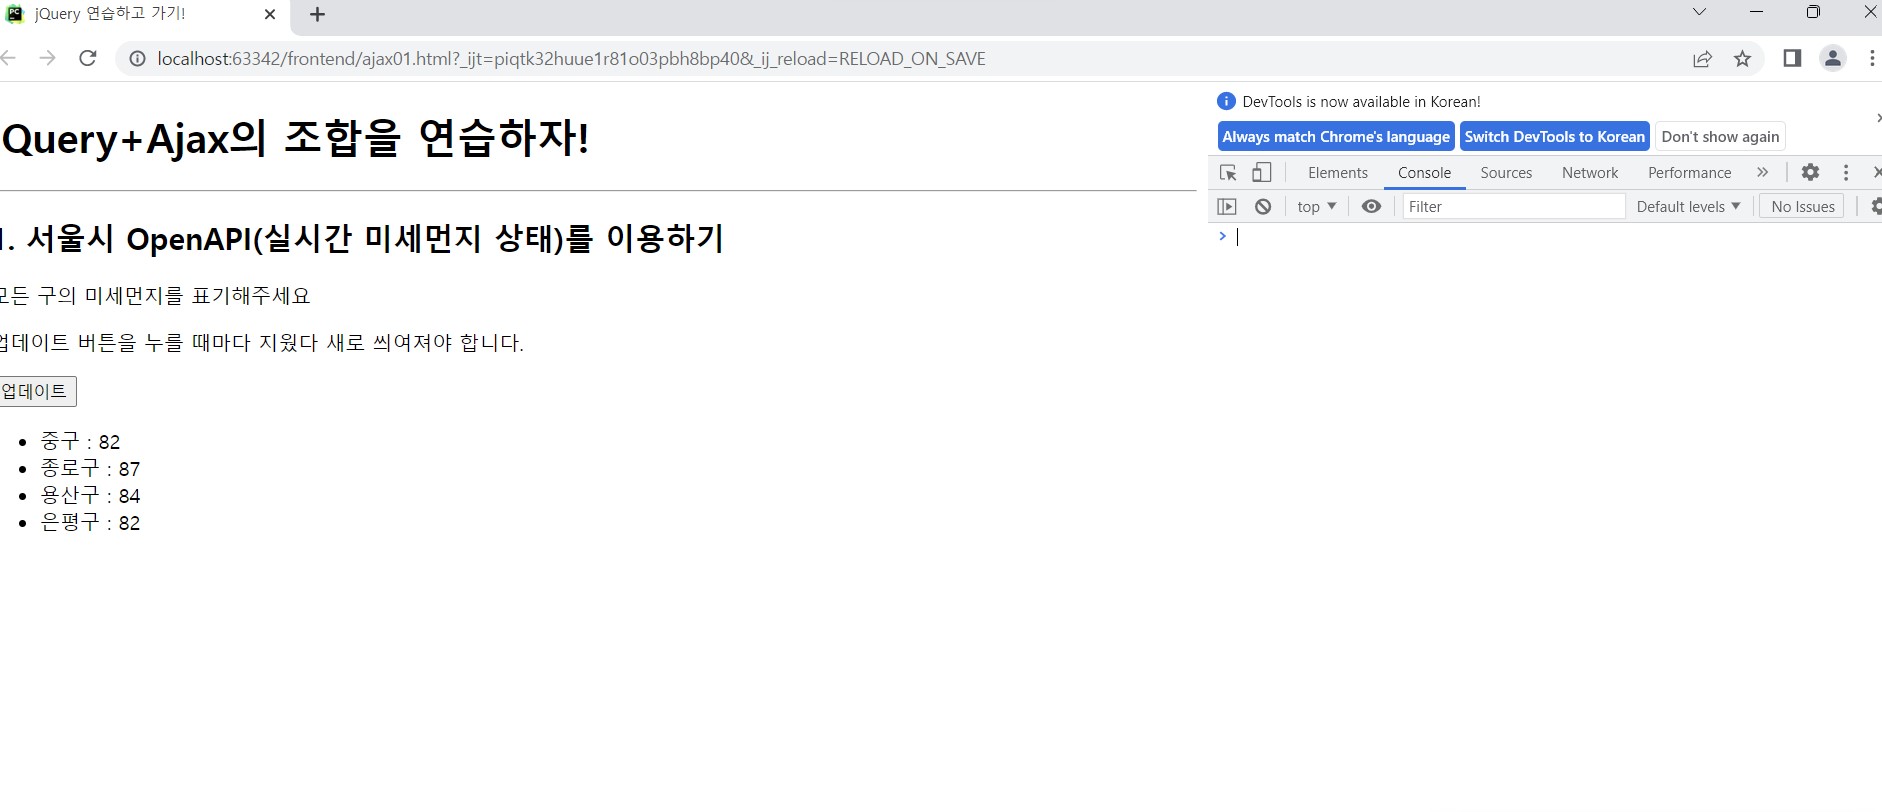1882x812 pixels.
Task: Reload the current page
Action: tap(88, 58)
